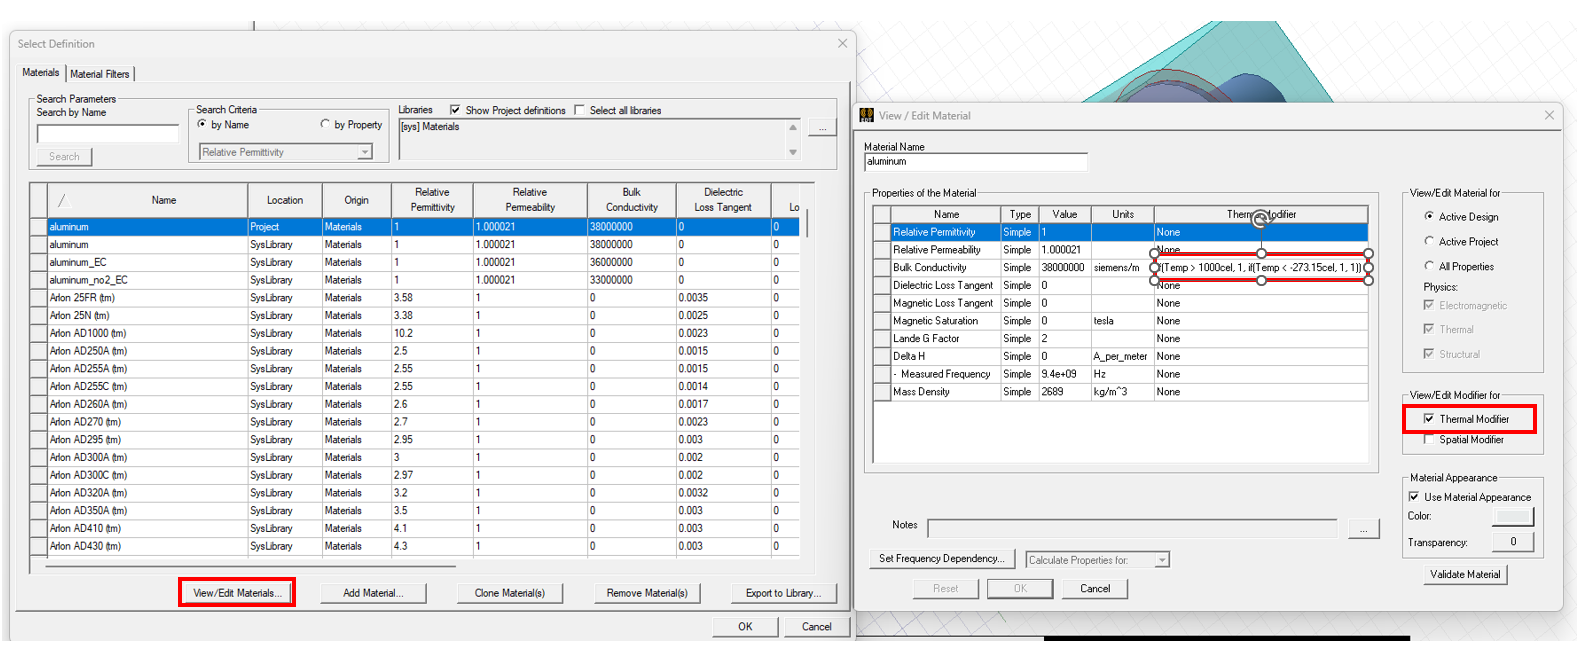1580x648 pixels.
Task: Toggle Show Project definitions checkbox
Action: (455, 110)
